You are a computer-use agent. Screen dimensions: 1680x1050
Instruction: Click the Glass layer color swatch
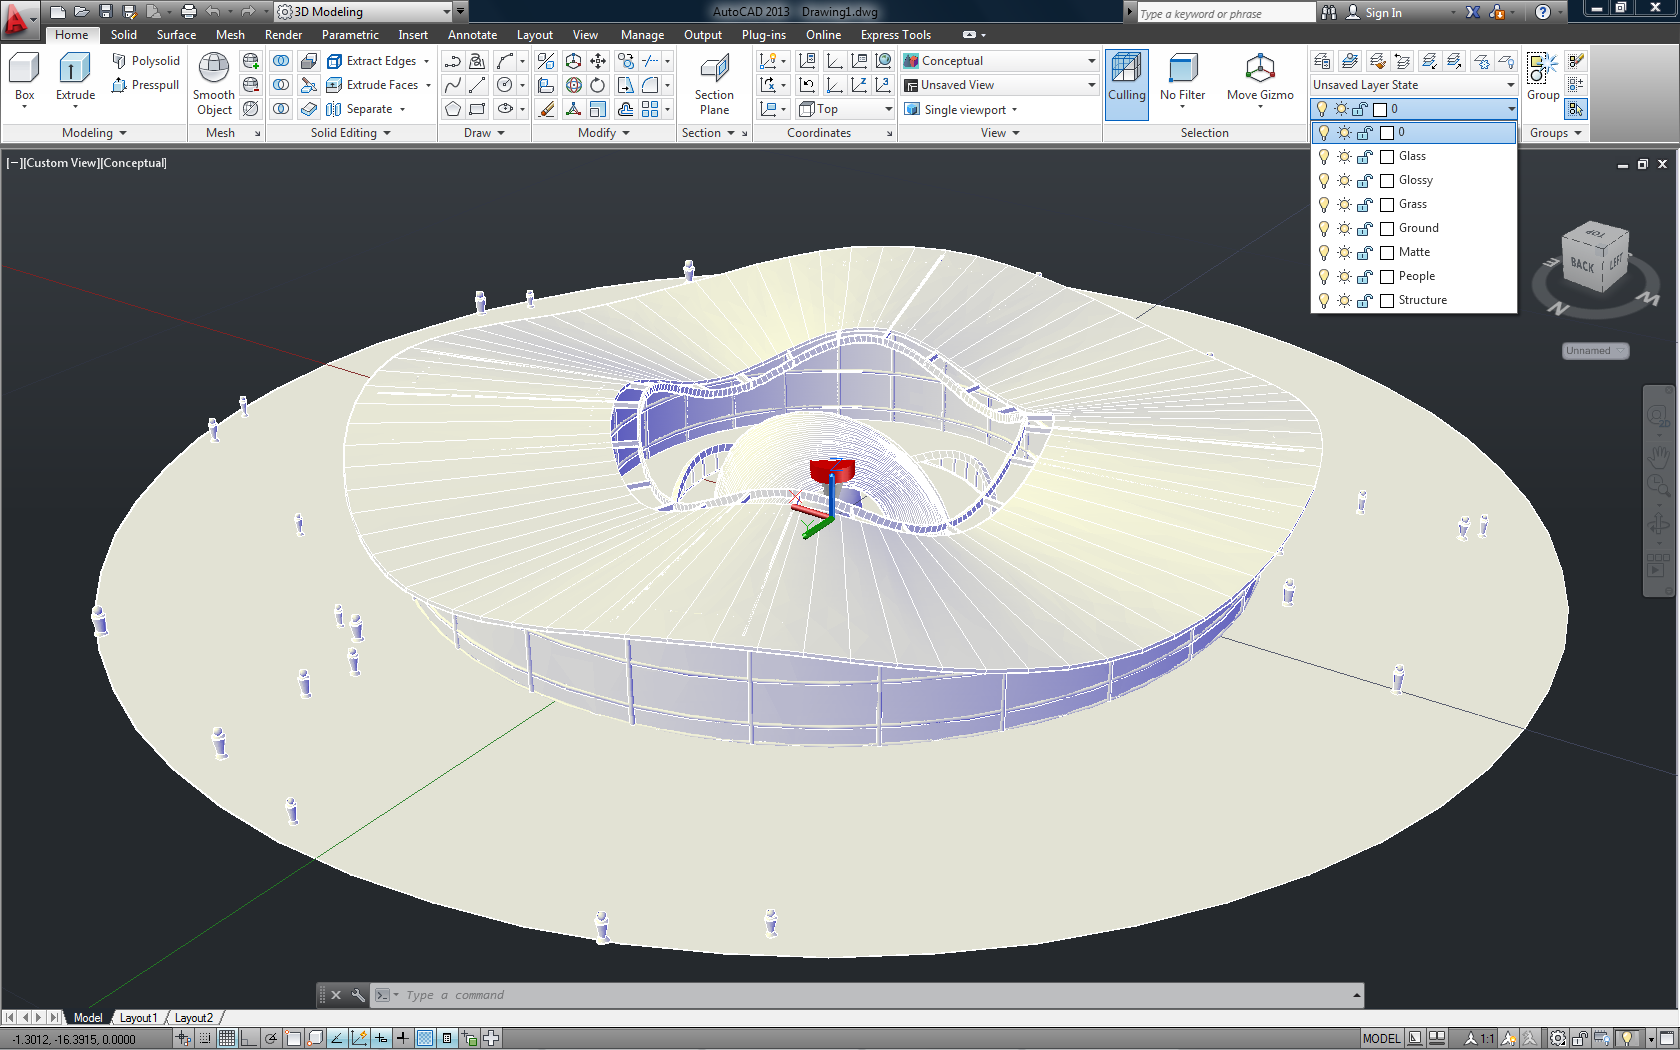[x=1387, y=157]
